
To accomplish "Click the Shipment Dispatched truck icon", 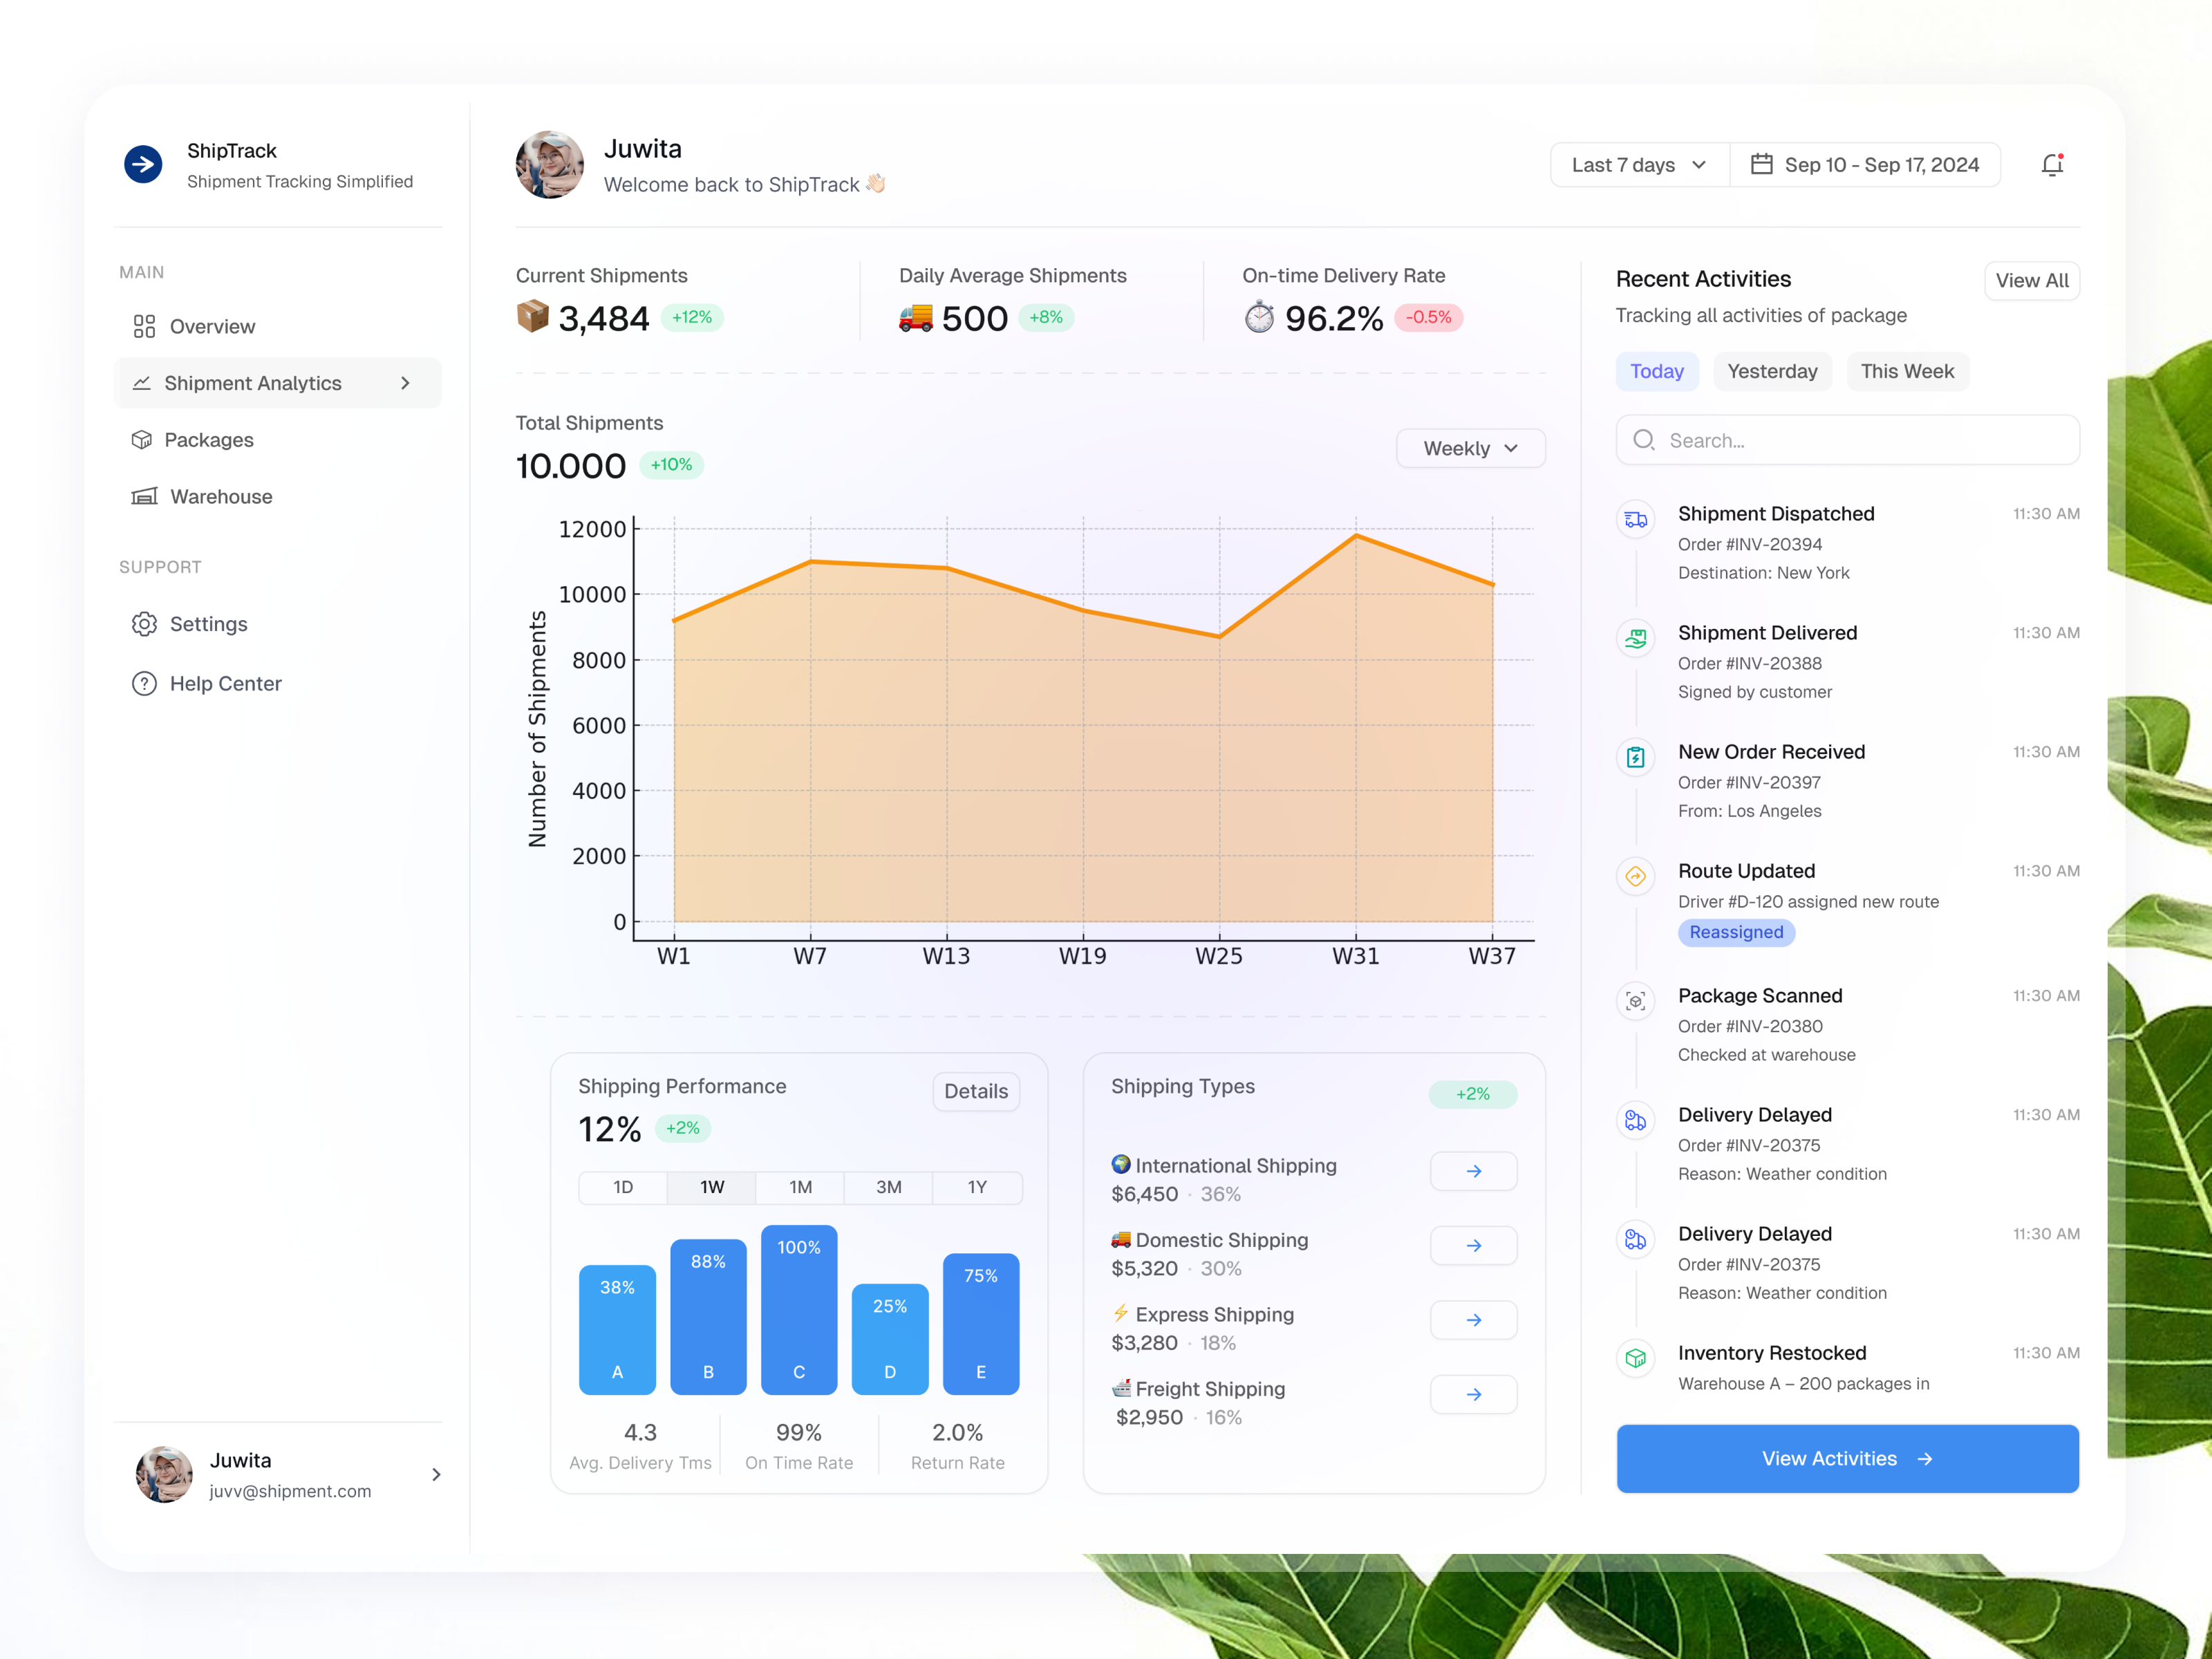I will (x=1635, y=519).
